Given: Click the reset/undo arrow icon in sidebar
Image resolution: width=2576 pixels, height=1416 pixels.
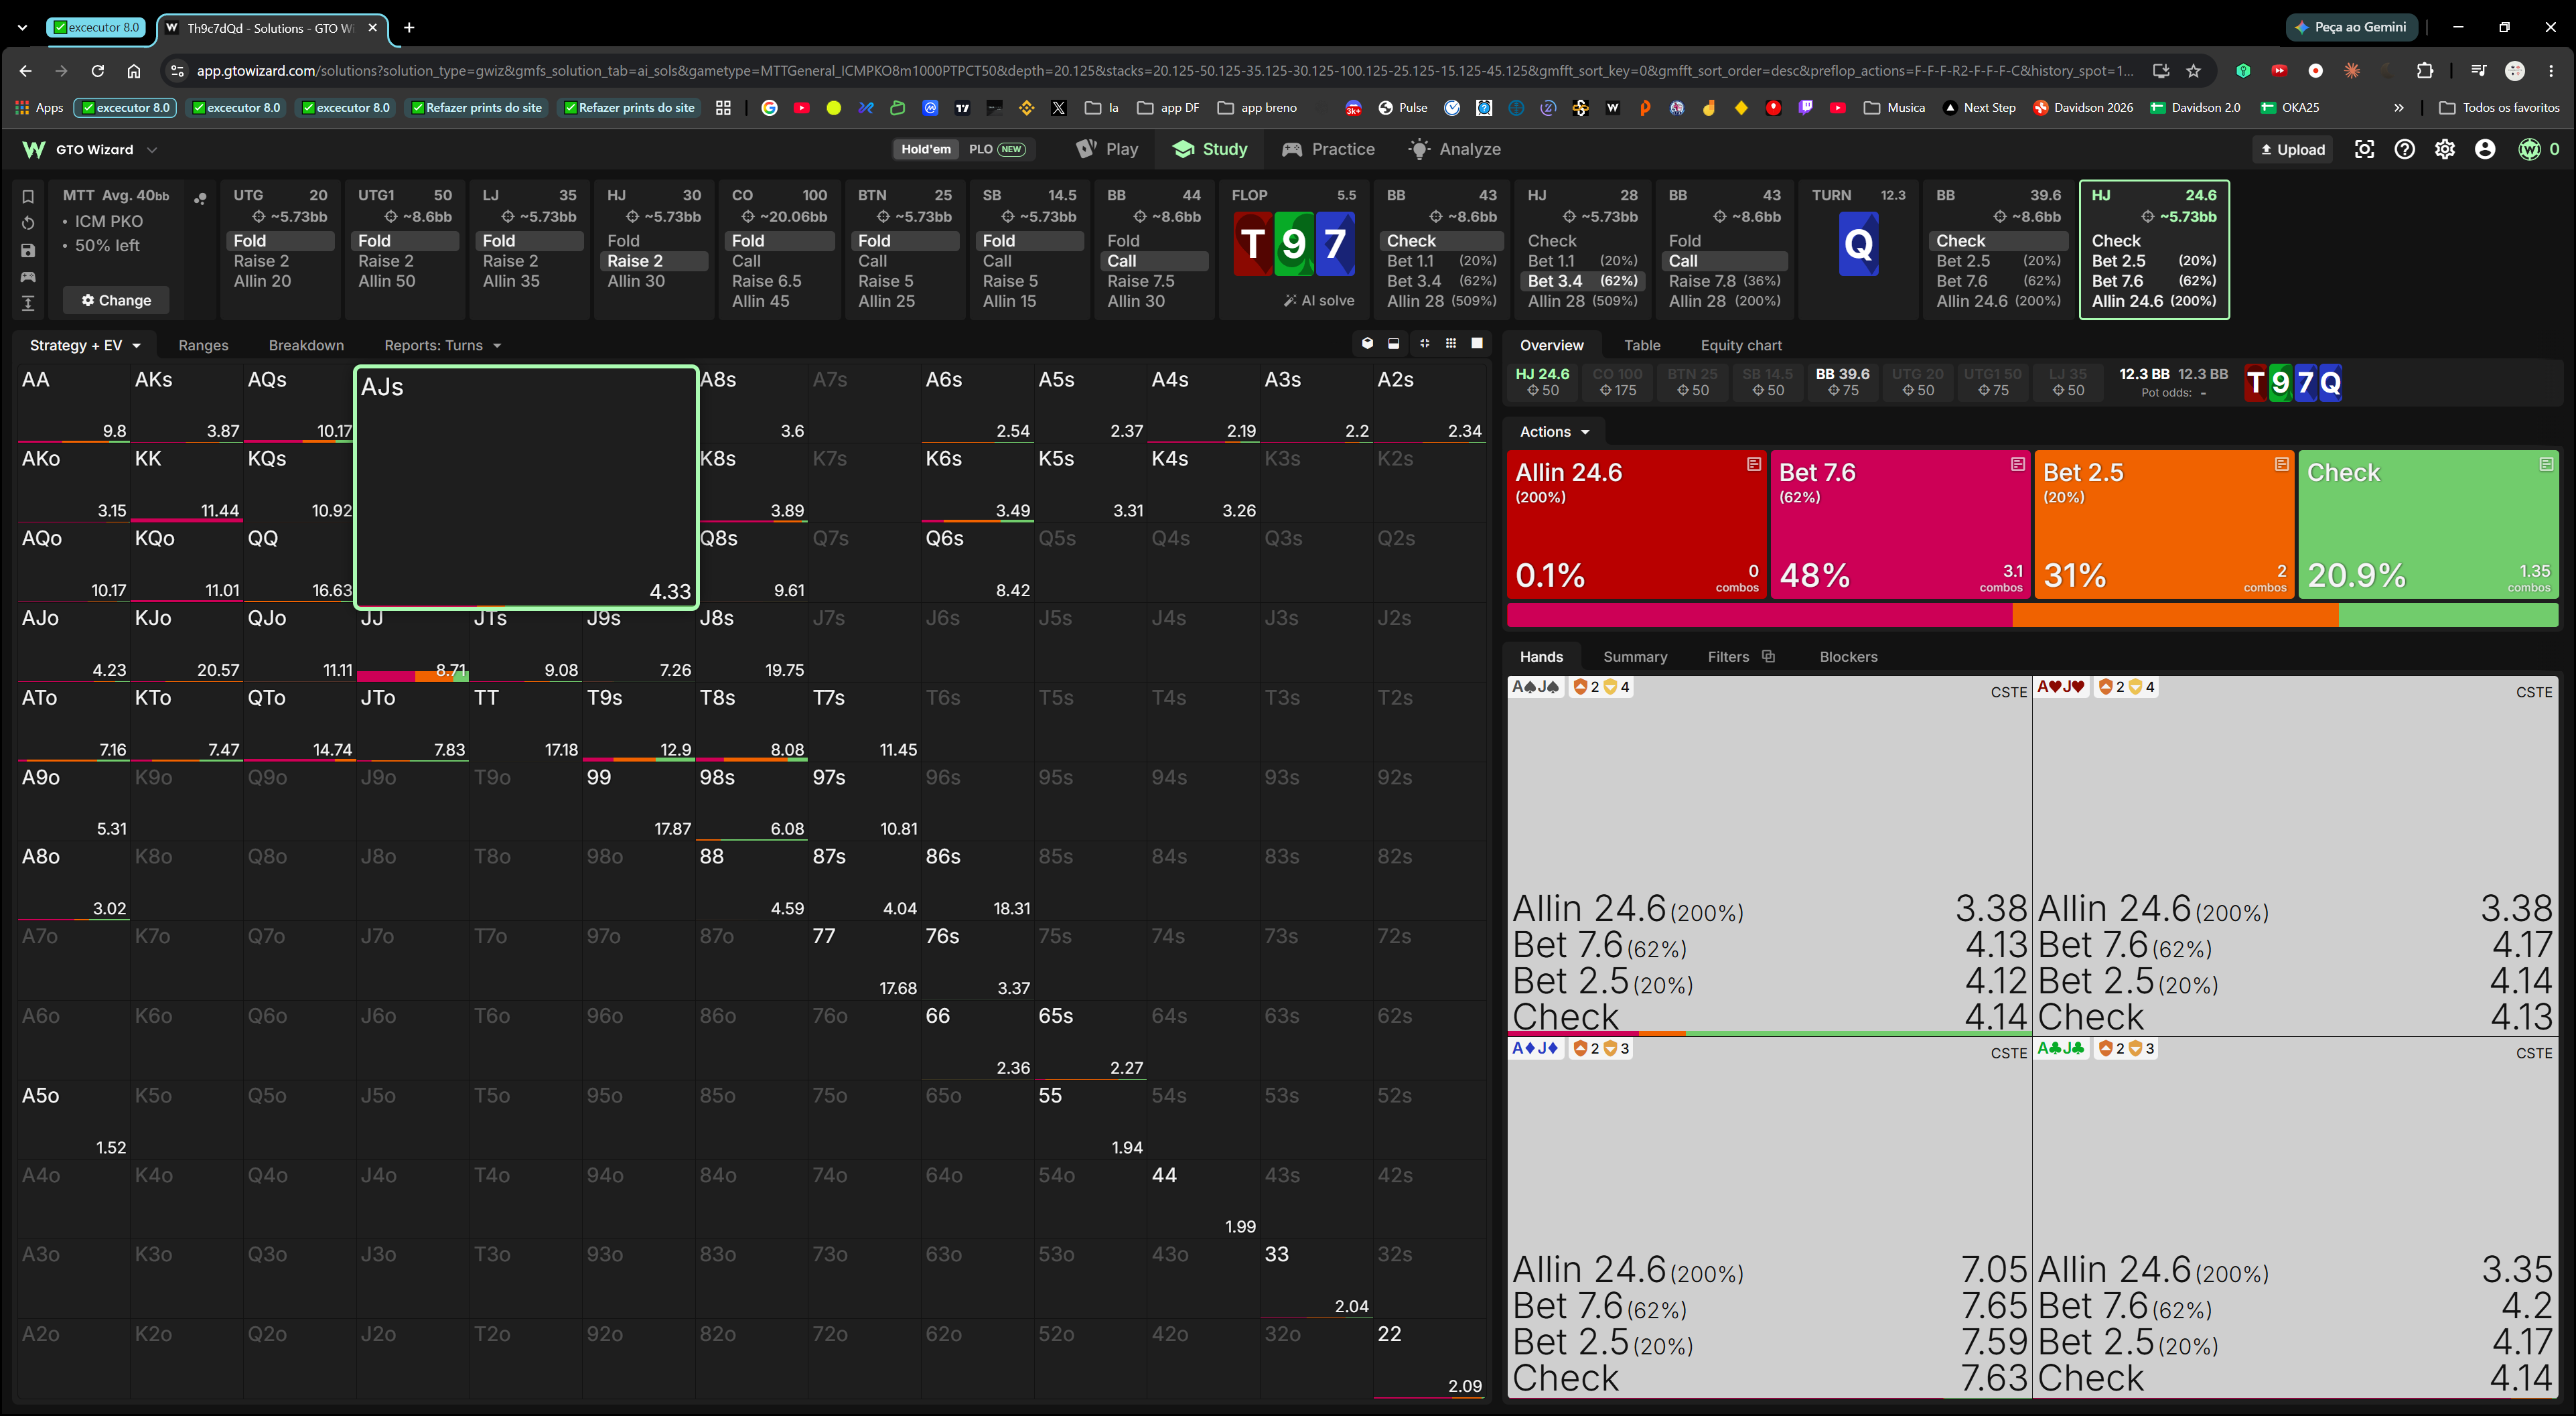Looking at the screenshot, I should (28, 223).
